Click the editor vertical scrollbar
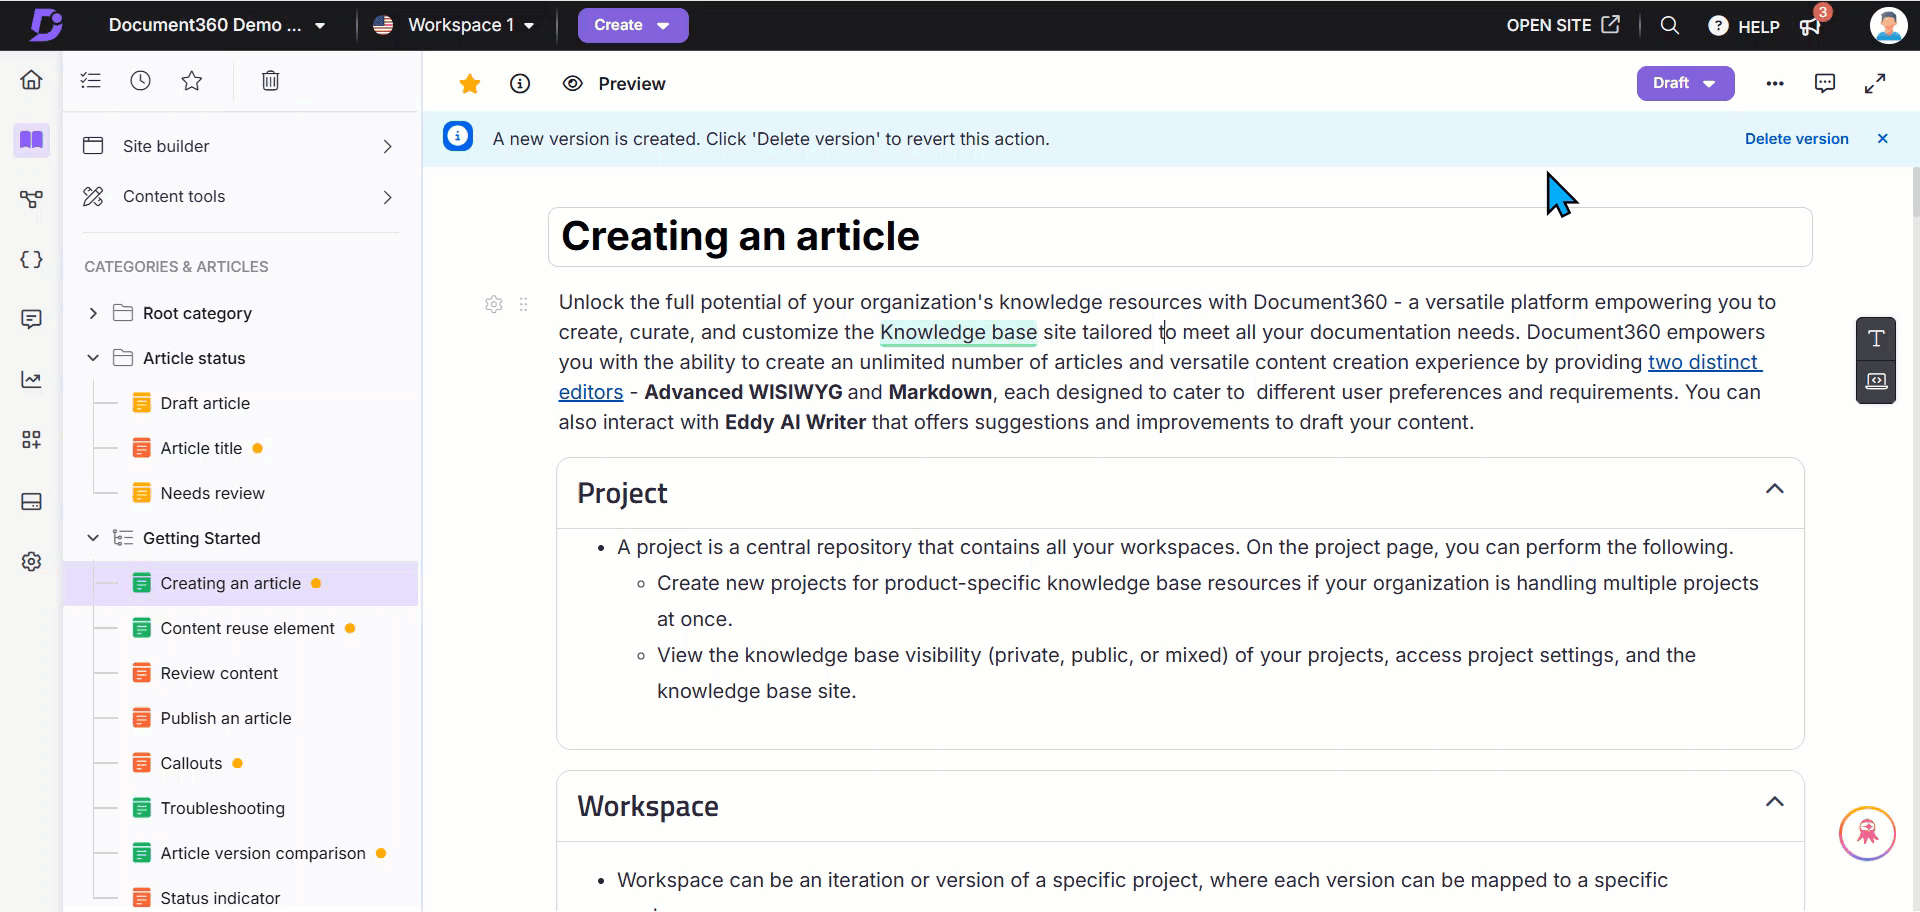This screenshot has width=1920, height=912. (x=1914, y=192)
